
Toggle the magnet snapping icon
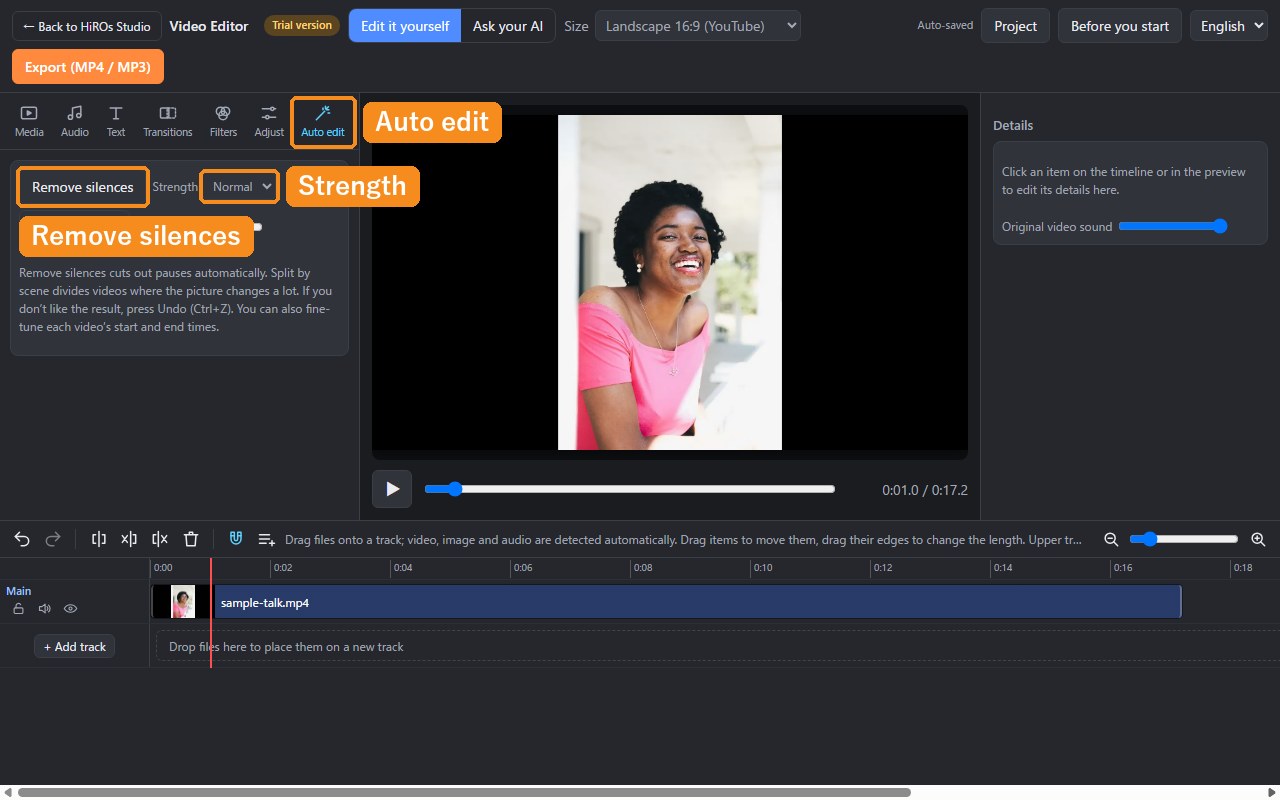pos(236,539)
